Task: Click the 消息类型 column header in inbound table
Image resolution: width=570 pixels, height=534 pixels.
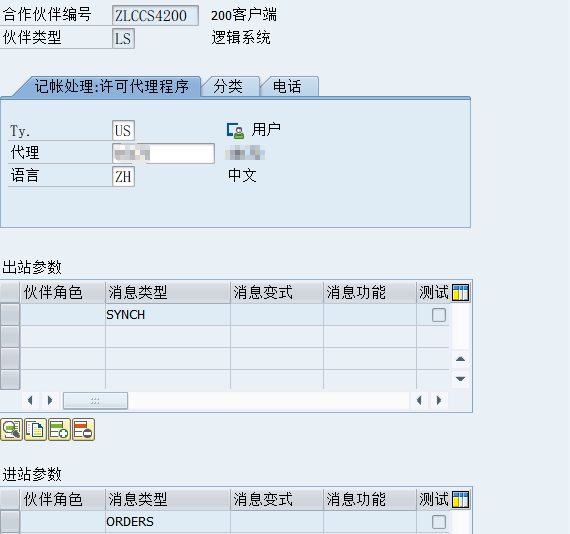Action: 168,499
